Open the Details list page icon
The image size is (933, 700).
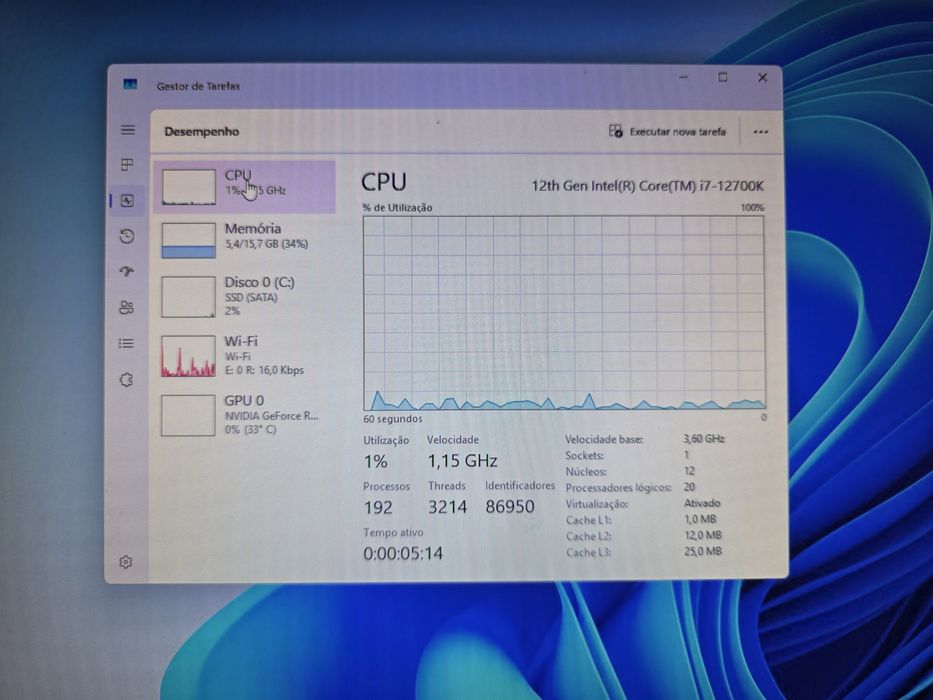point(126,343)
